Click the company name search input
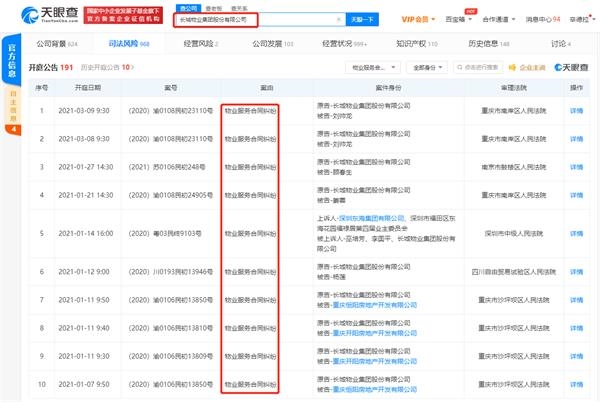600x402 pixels. pos(259,20)
